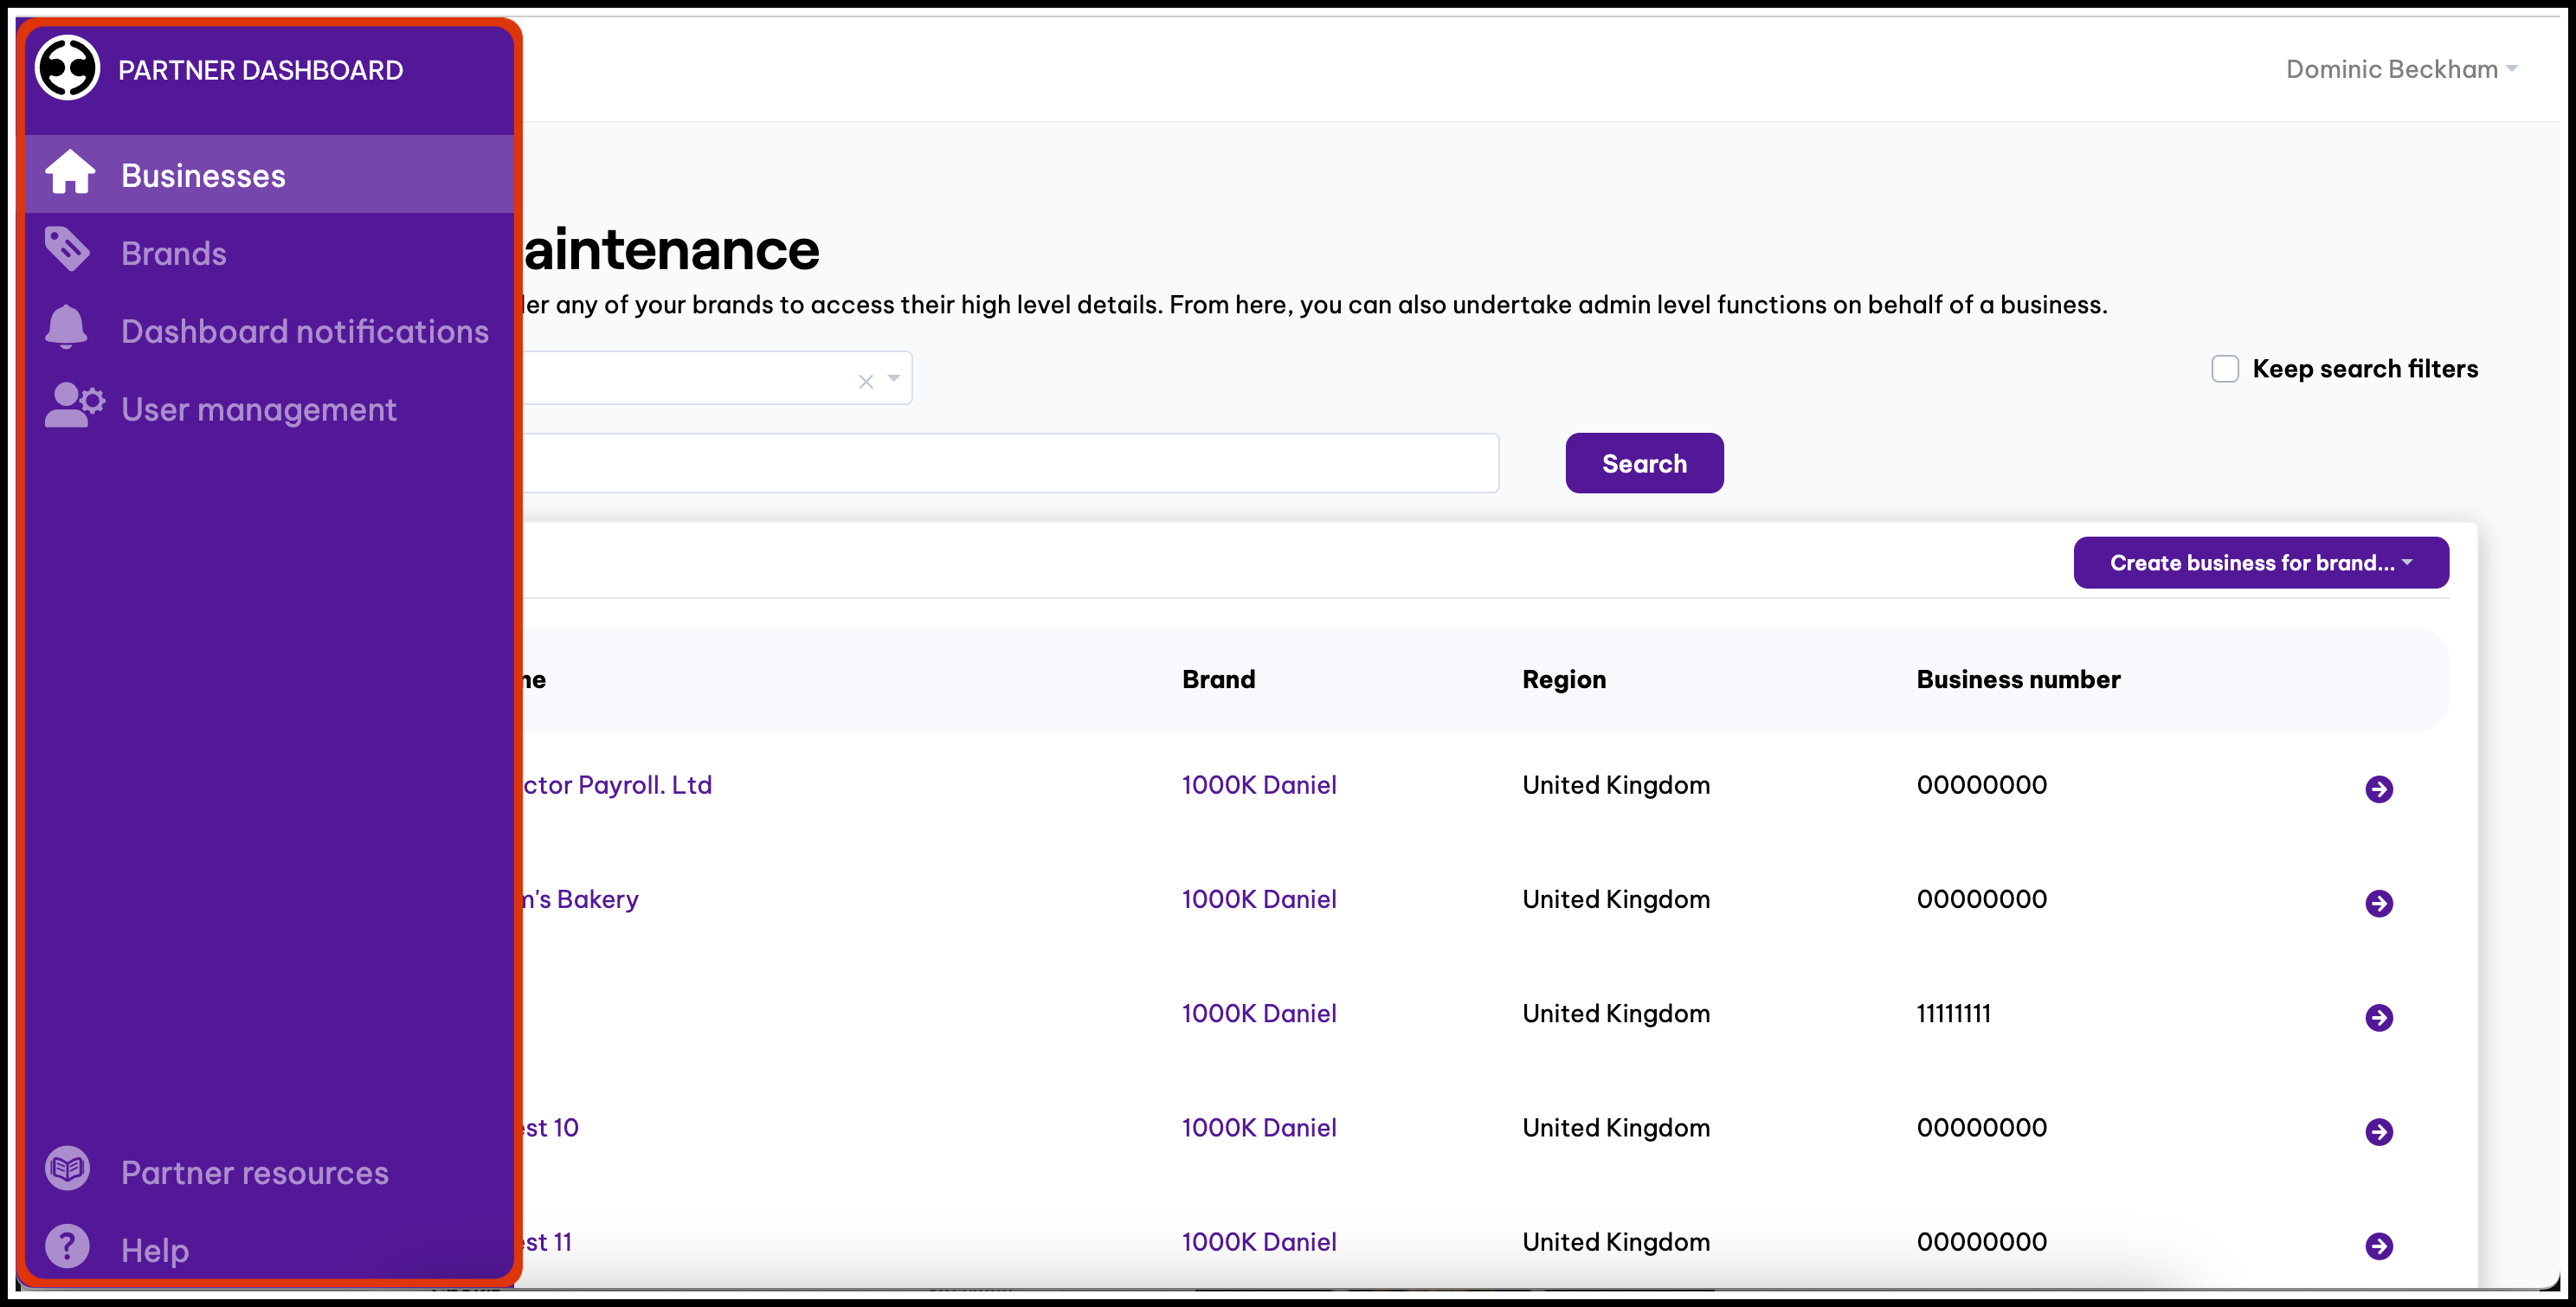Viewport: 2576px width, 1307px height.
Task: Open arrow icon for Bakery row
Action: tap(2379, 903)
